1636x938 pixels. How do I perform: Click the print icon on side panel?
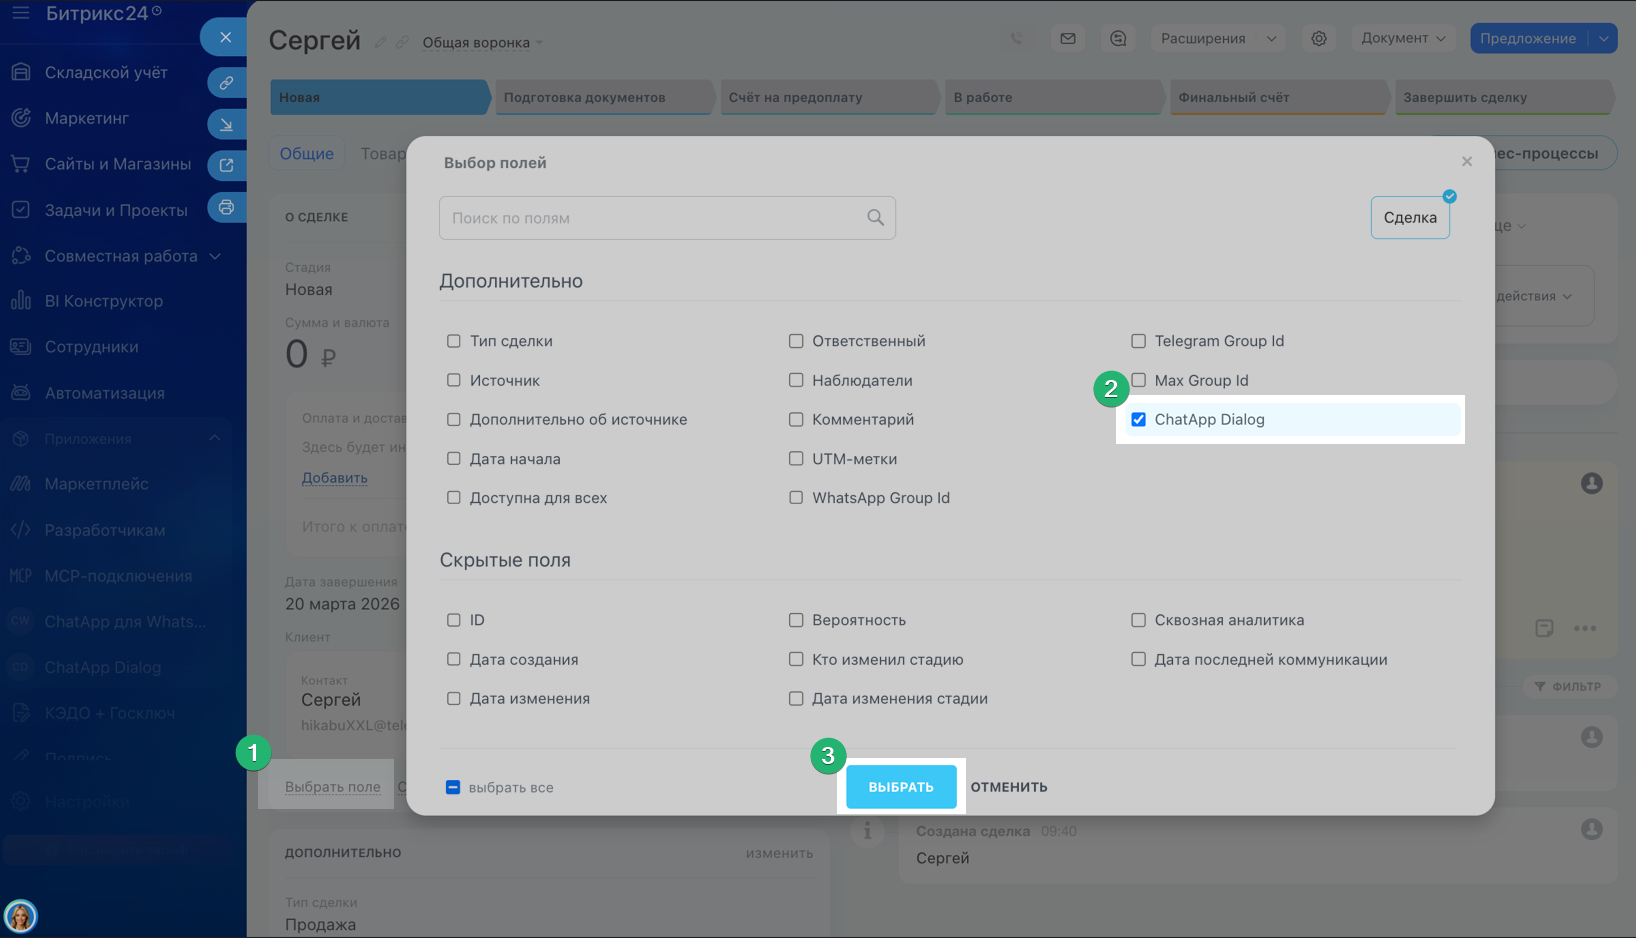coord(226,208)
